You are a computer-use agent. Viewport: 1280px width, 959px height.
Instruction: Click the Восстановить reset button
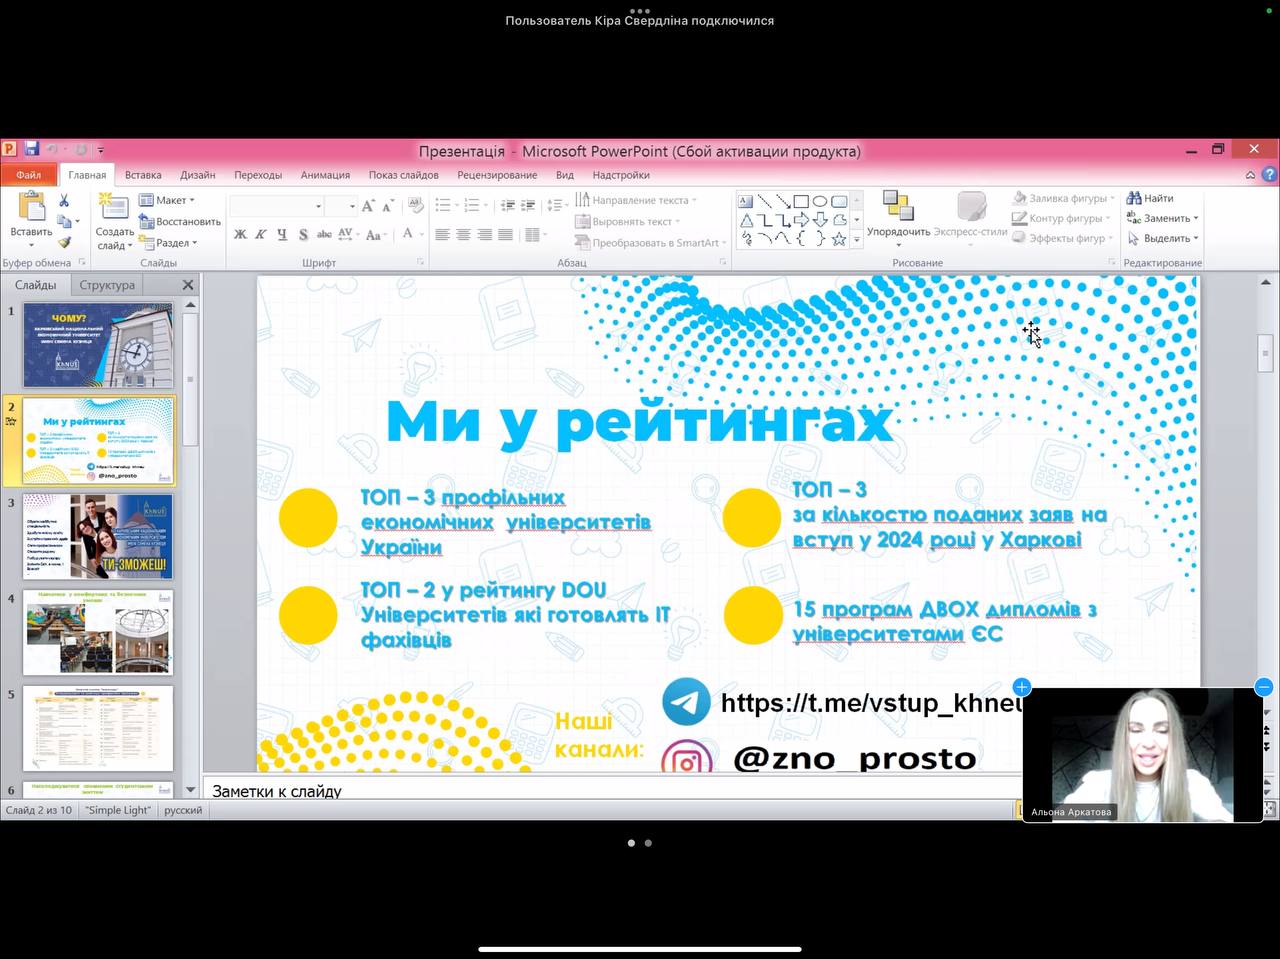click(180, 221)
